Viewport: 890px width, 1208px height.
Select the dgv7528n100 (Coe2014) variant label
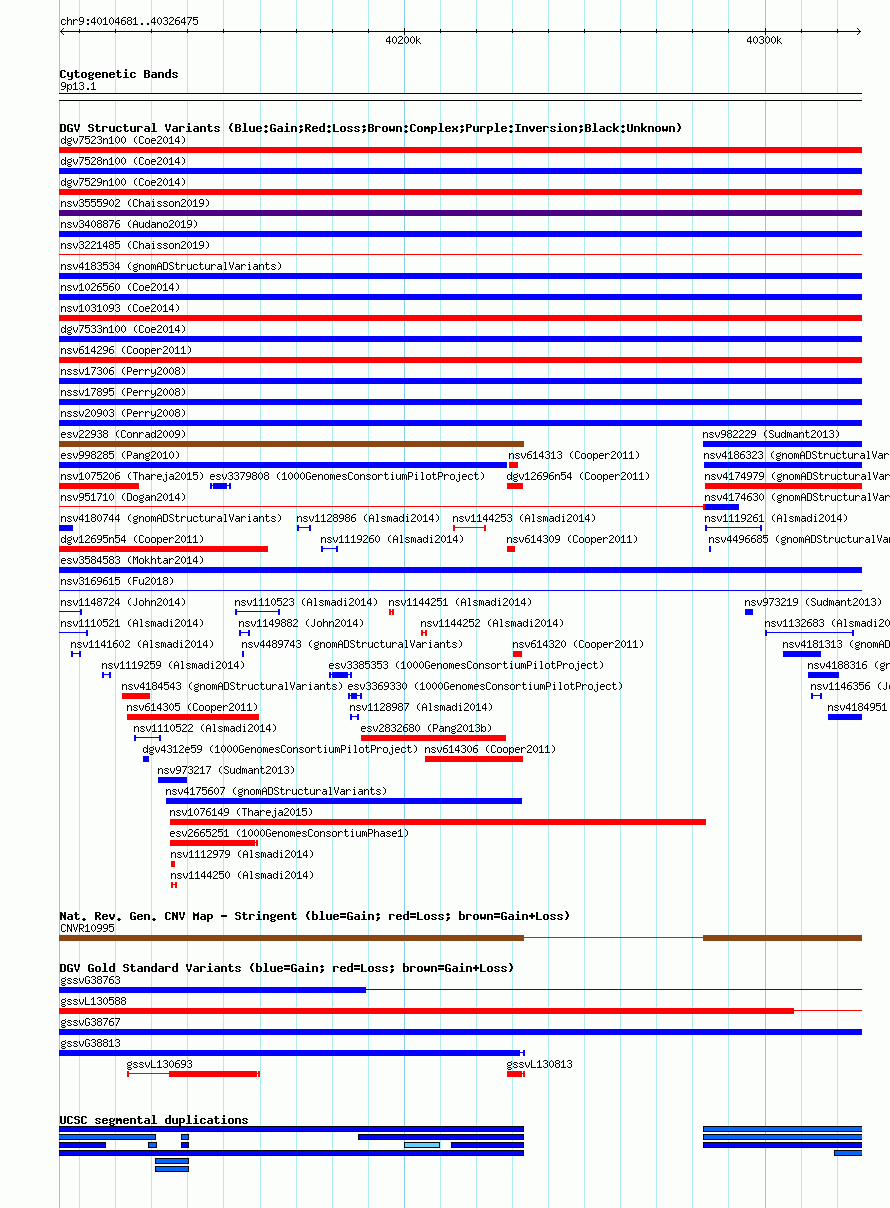point(123,161)
